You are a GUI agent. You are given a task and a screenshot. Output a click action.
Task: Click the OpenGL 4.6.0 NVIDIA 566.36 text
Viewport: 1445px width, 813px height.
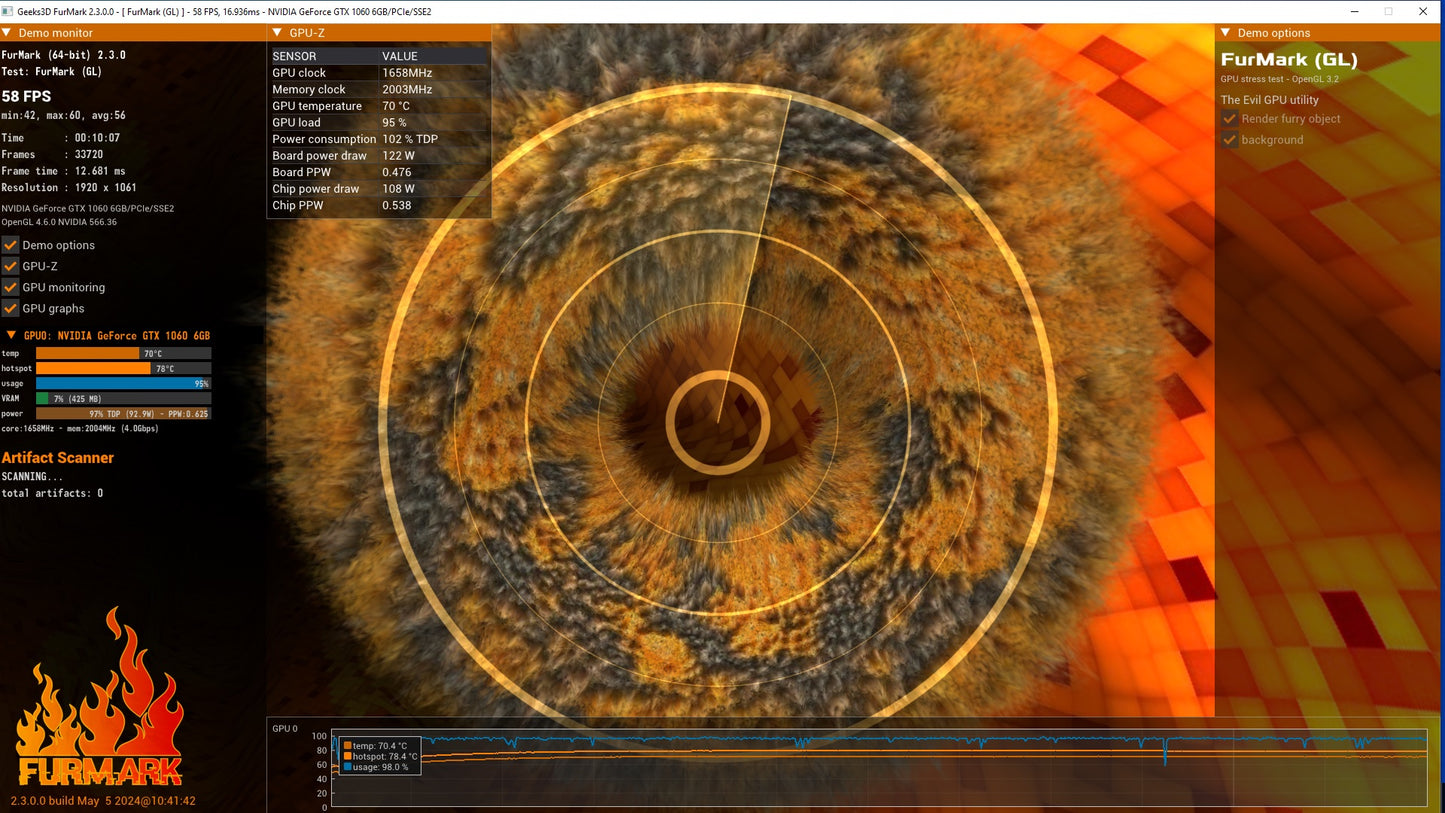(x=59, y=222)
